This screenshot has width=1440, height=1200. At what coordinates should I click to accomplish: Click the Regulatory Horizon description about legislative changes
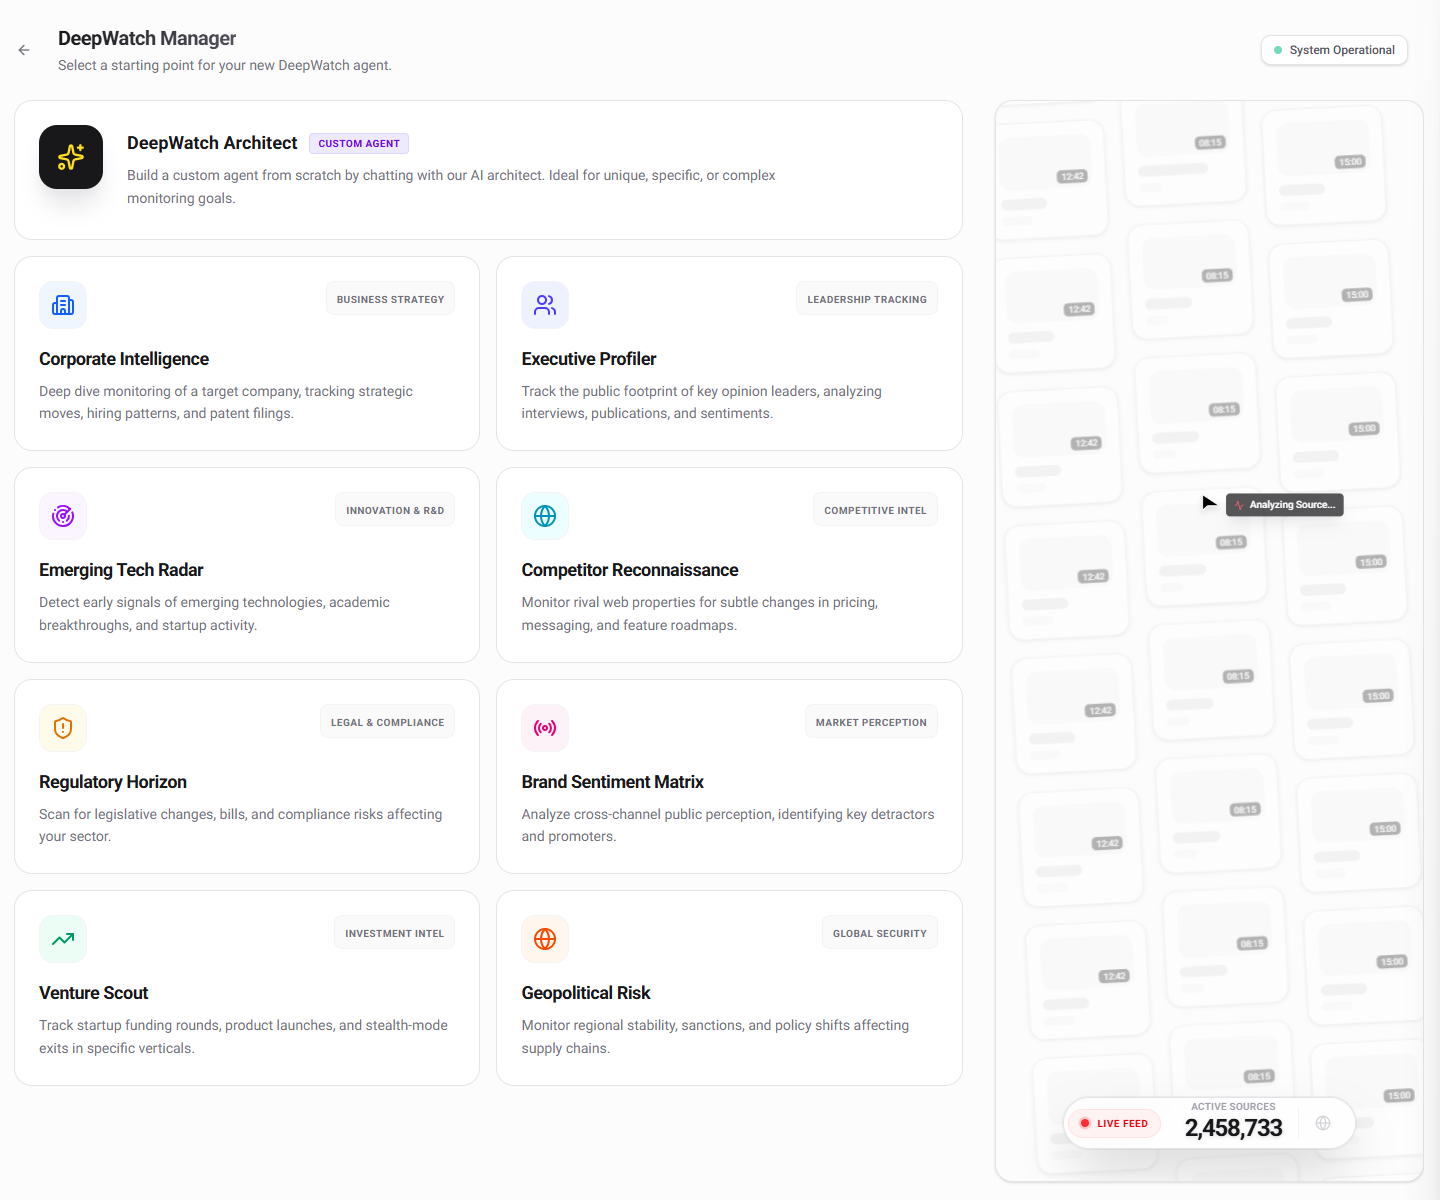coord(240,825)
